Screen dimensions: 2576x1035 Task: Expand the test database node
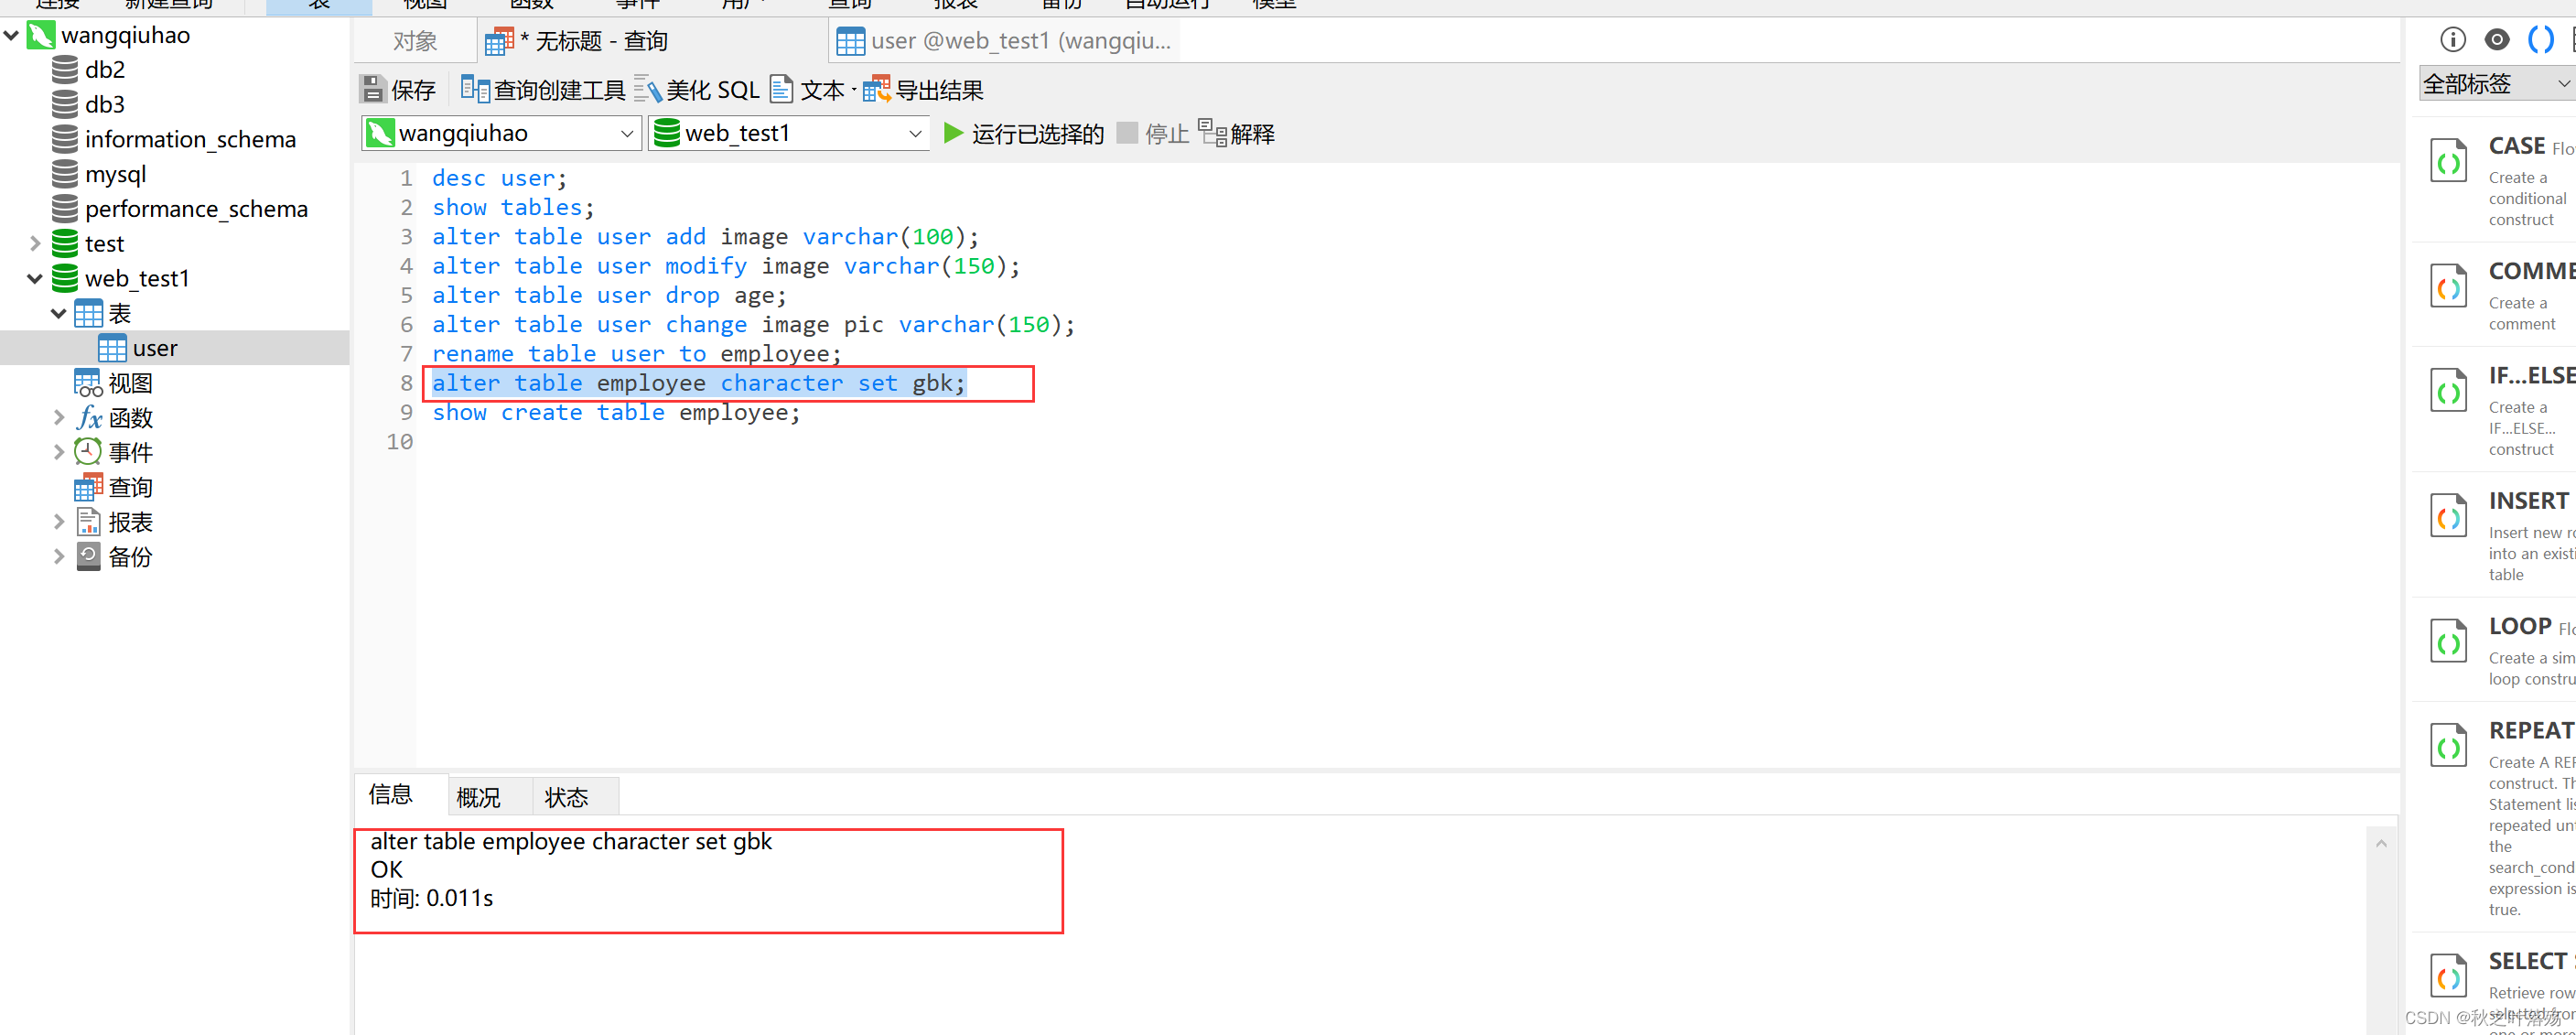click(x=35, y=243)
